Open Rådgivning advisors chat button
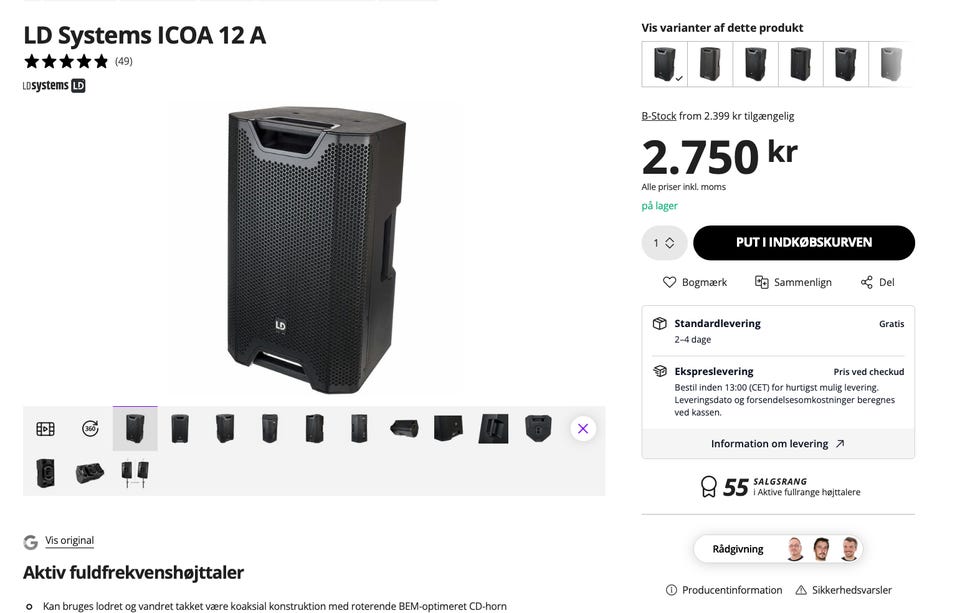Image resolution: width=960 pixels, height=613 pixels. coord(778,549)
